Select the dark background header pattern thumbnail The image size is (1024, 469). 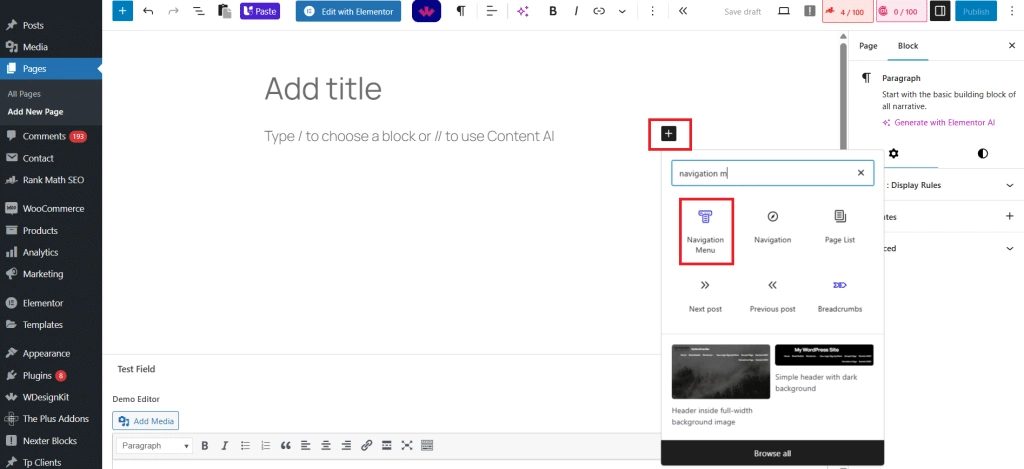[824, 355]
